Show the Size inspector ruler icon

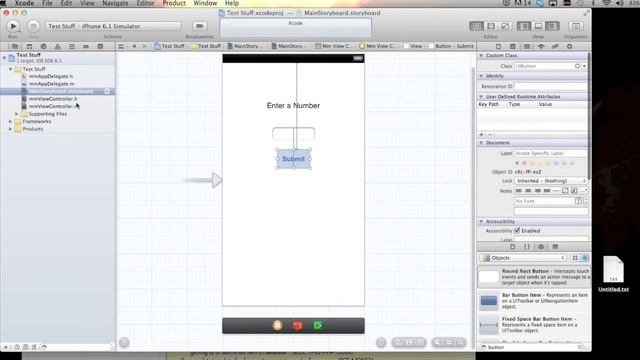[555, 47]
